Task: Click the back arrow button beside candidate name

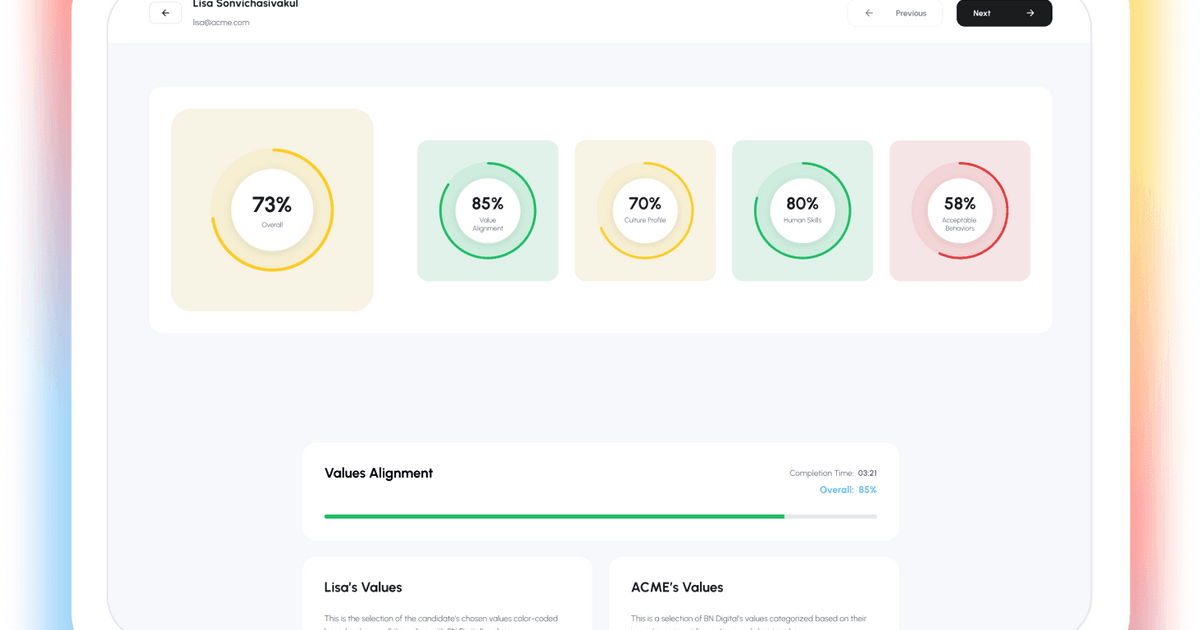Action: 165,13
